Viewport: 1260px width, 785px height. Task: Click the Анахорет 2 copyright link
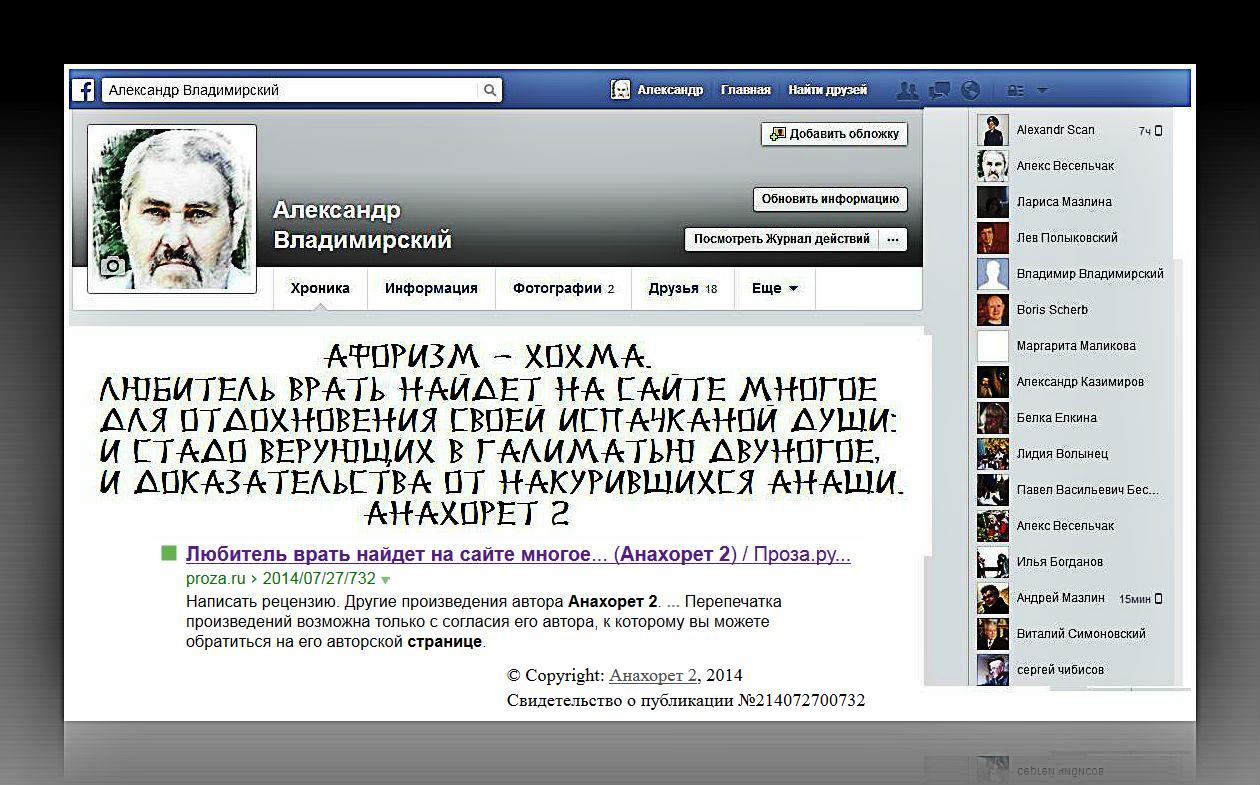coord(653,675)
